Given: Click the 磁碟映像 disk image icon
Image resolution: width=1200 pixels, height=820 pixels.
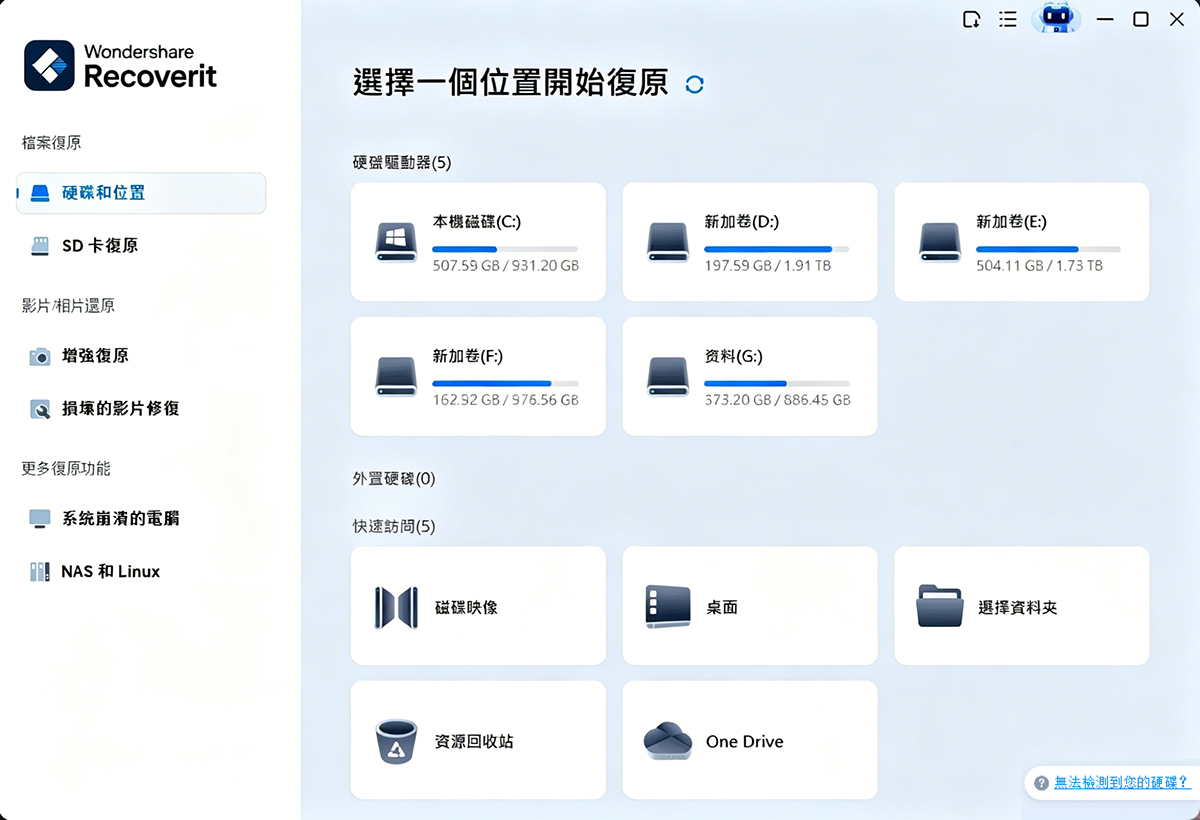Looking at the screenshot, I should click(396, 607).
